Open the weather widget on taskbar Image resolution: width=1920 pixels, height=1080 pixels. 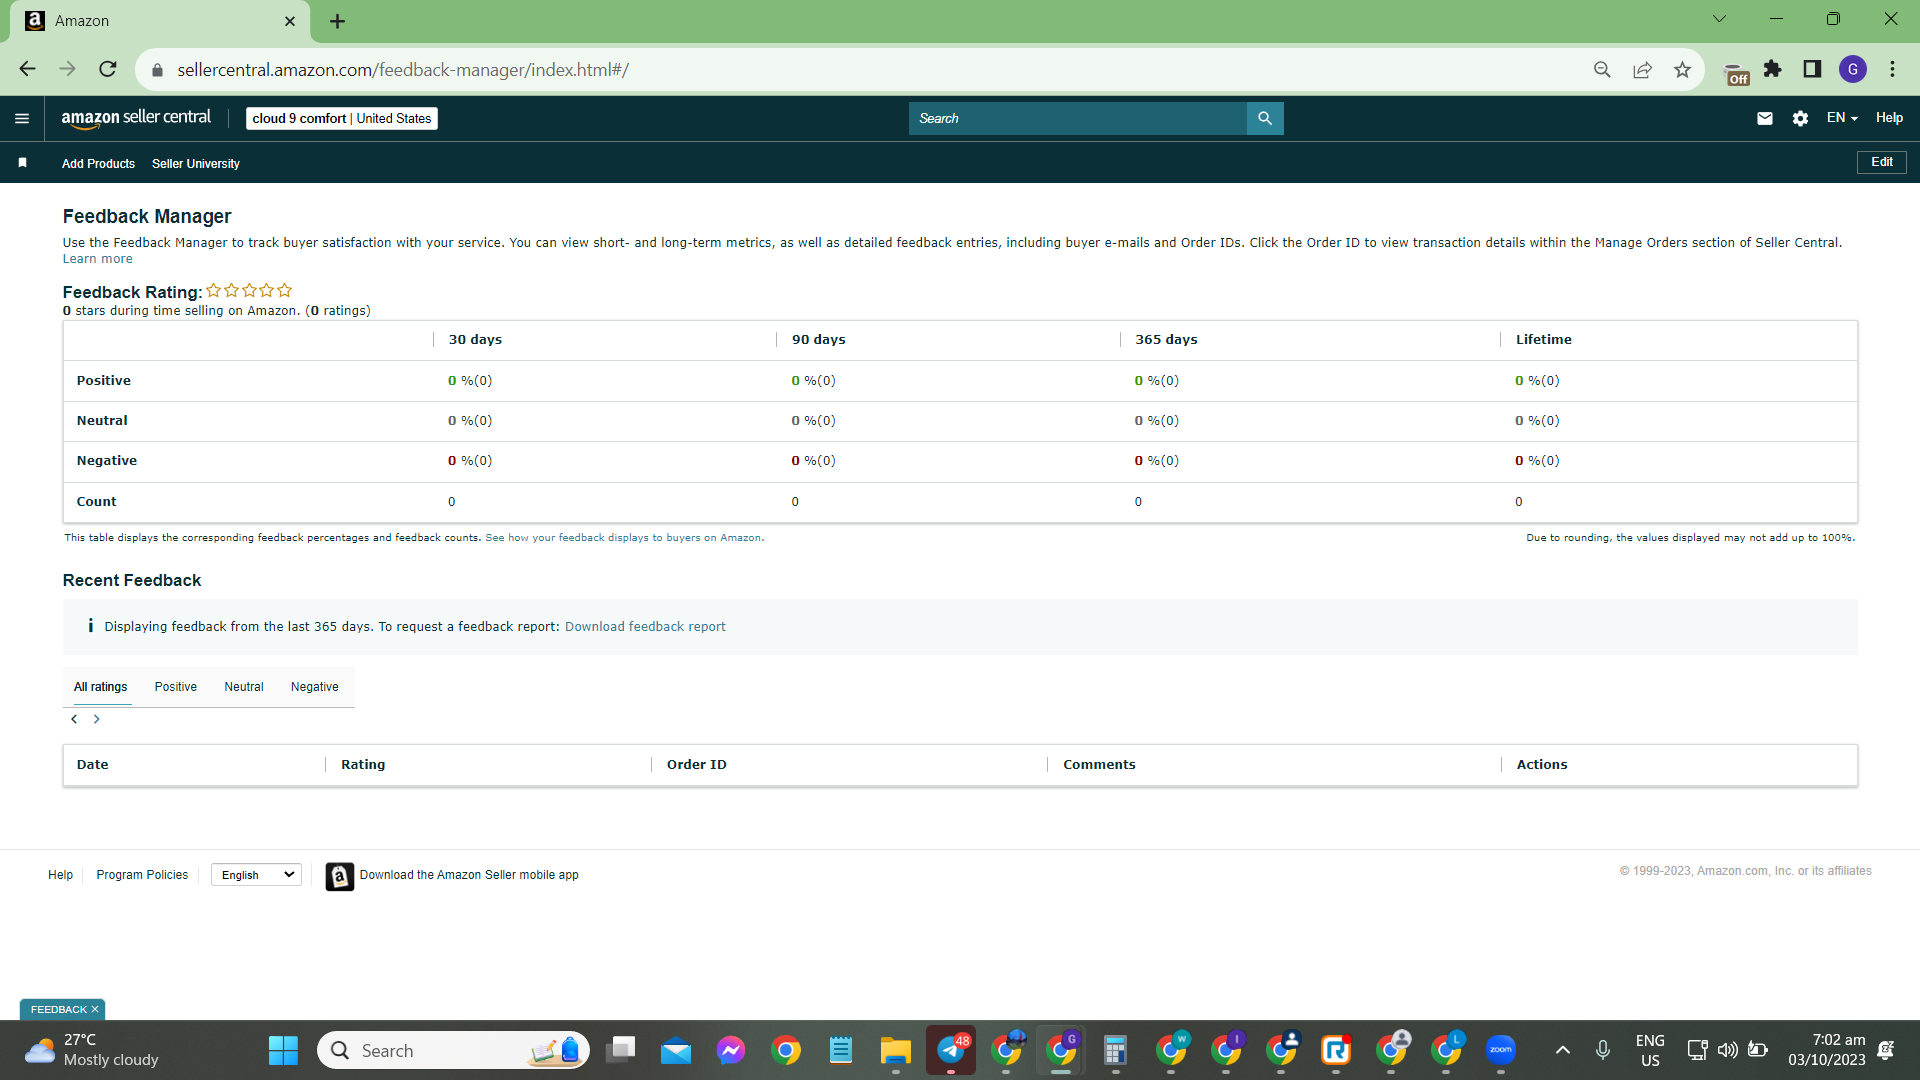(91, 1050)
